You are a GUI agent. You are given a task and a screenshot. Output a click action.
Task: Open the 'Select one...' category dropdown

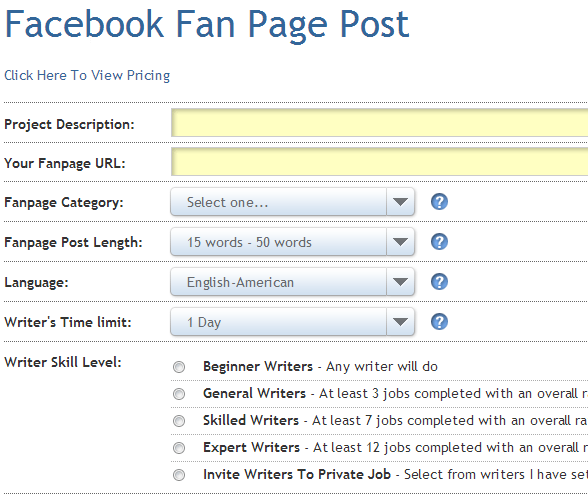[x=292, y=202]
